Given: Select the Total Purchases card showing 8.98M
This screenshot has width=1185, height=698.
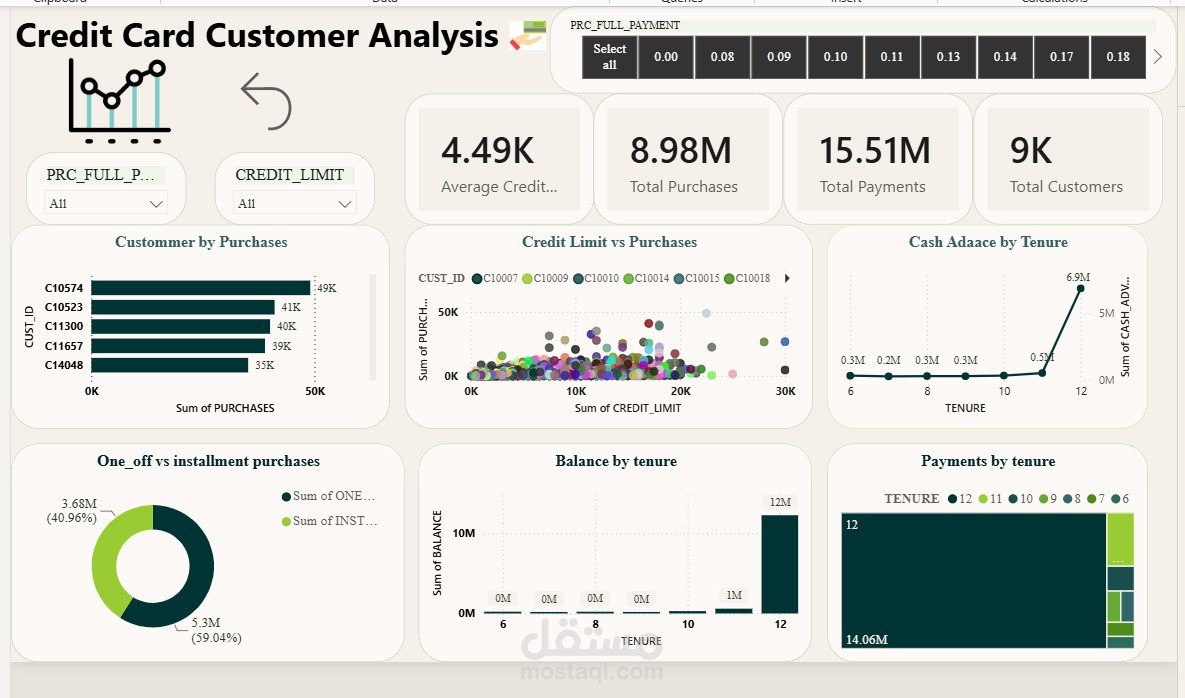Looking at the screenshot, I should (x=686, y=159).
